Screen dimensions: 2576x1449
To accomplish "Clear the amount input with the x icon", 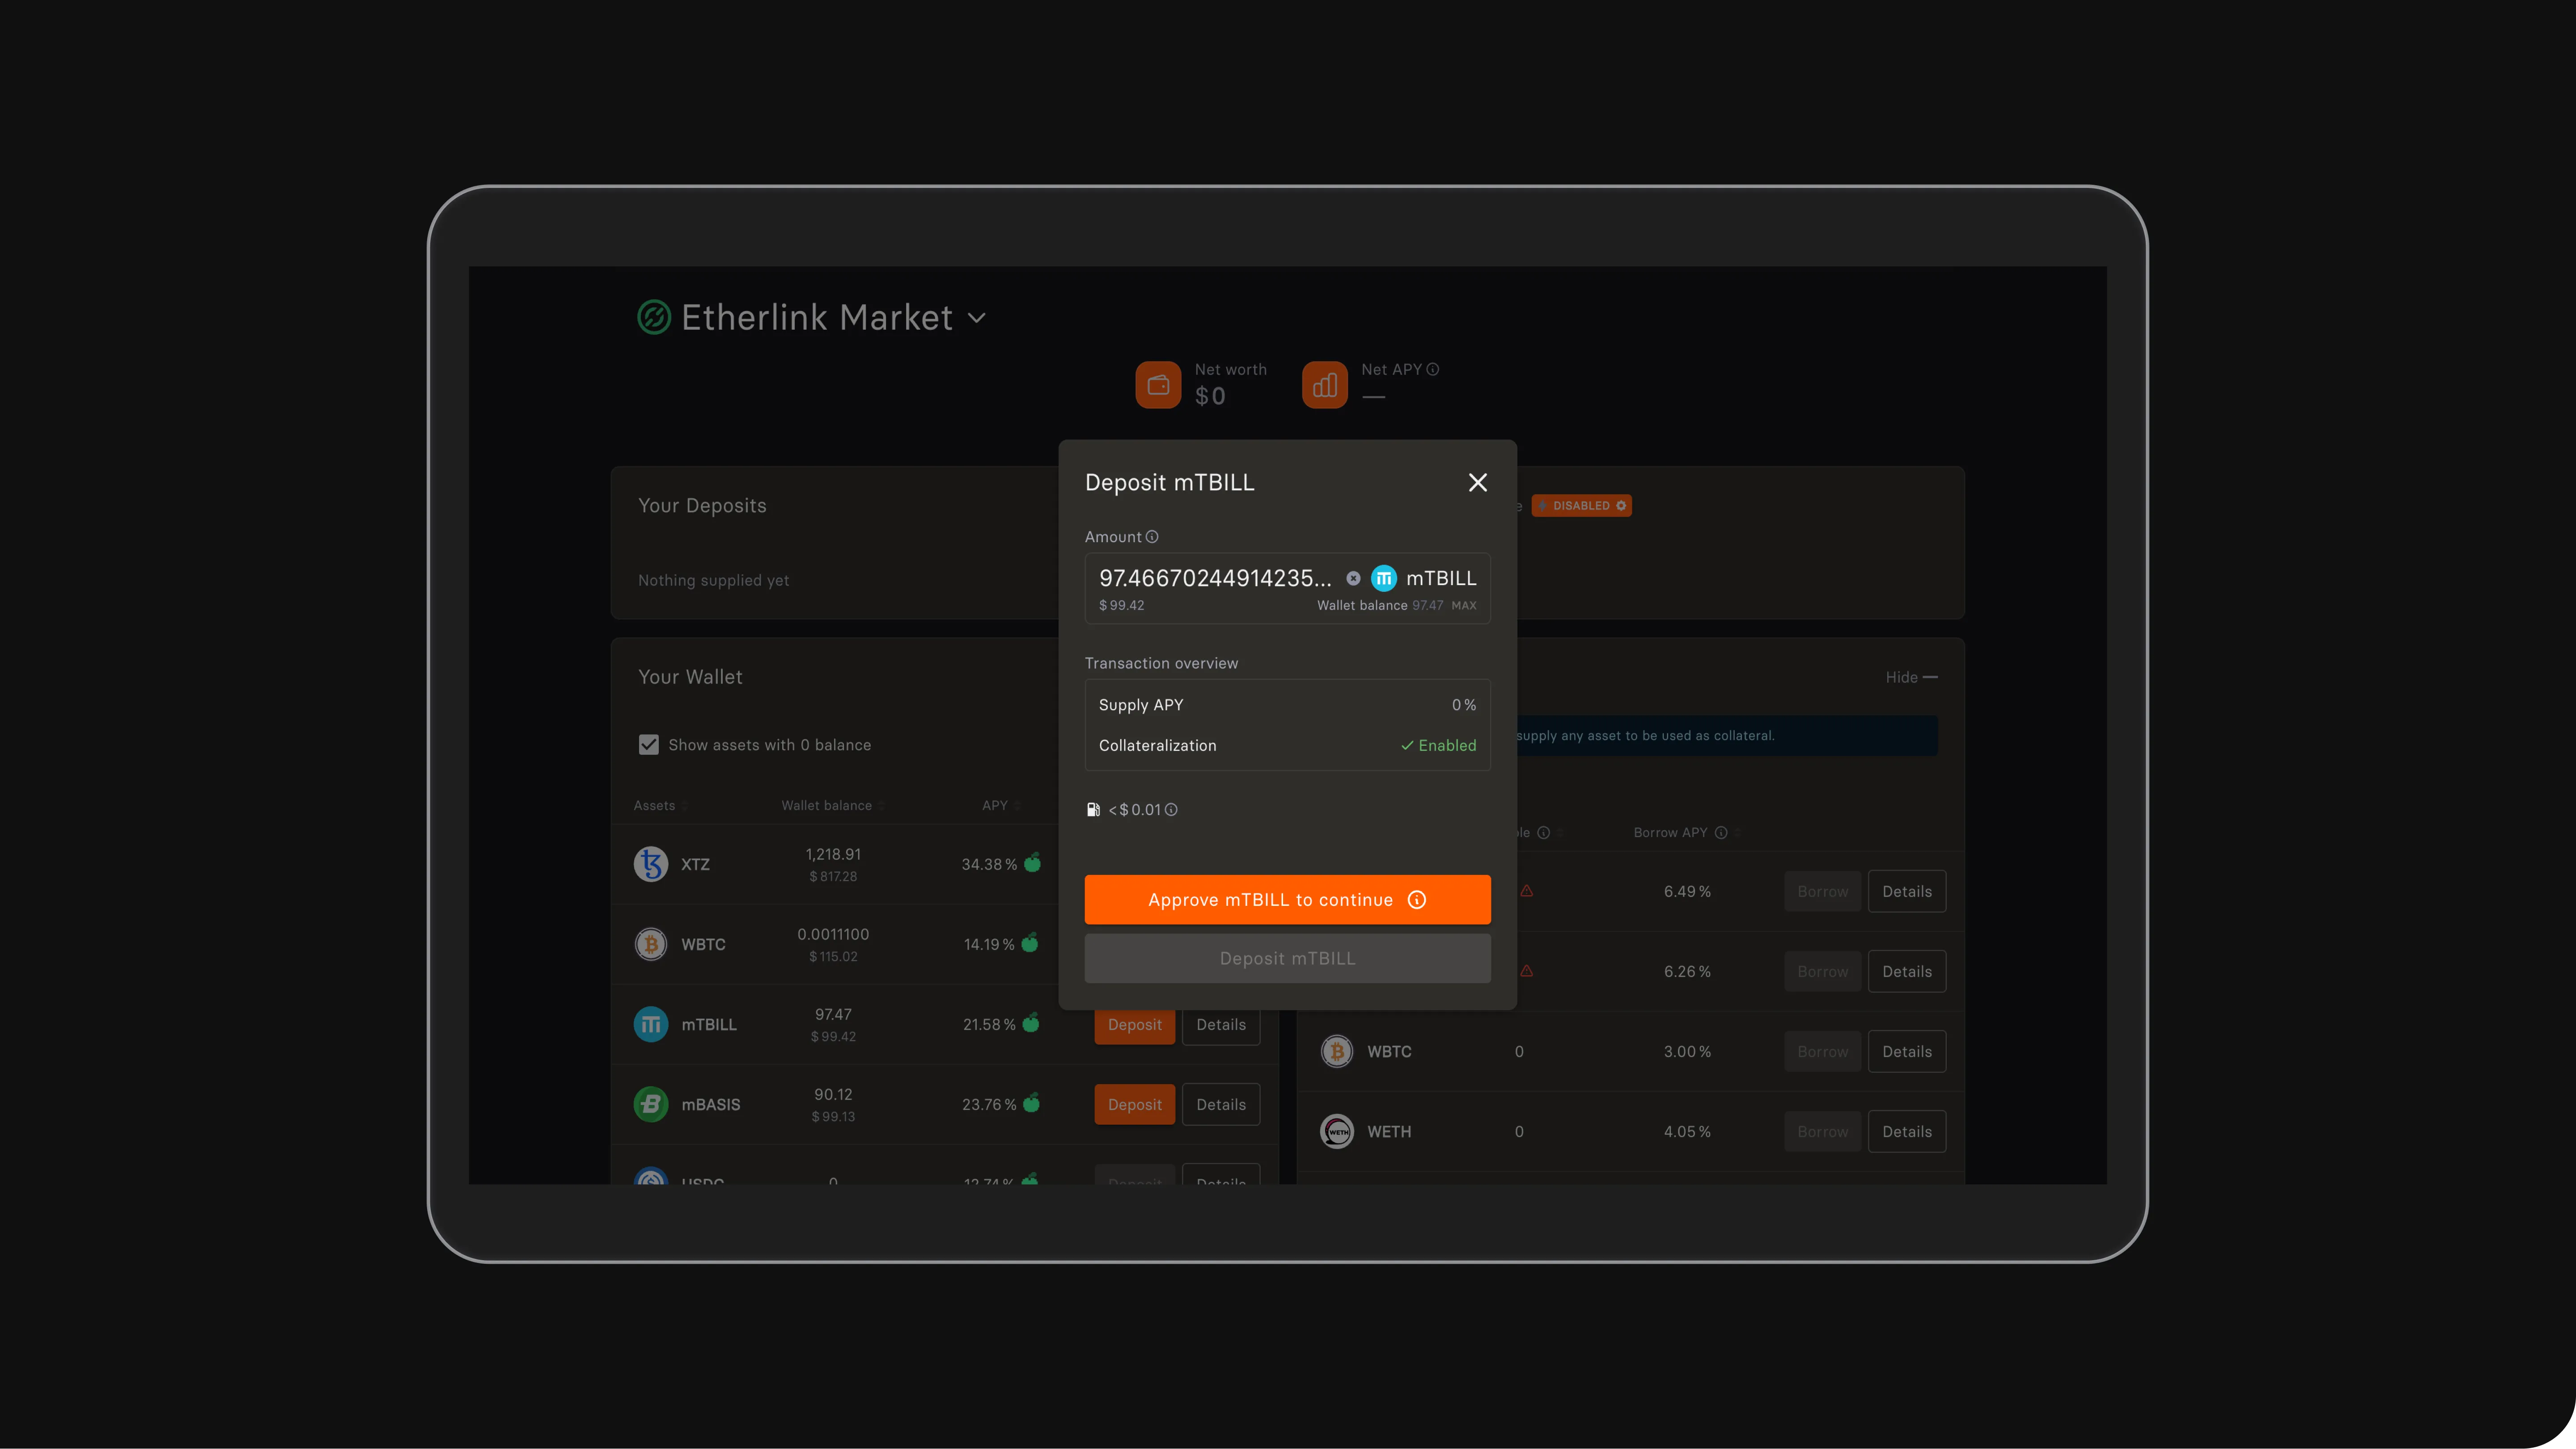I will pyautogui.click(x=1353, y=578).
